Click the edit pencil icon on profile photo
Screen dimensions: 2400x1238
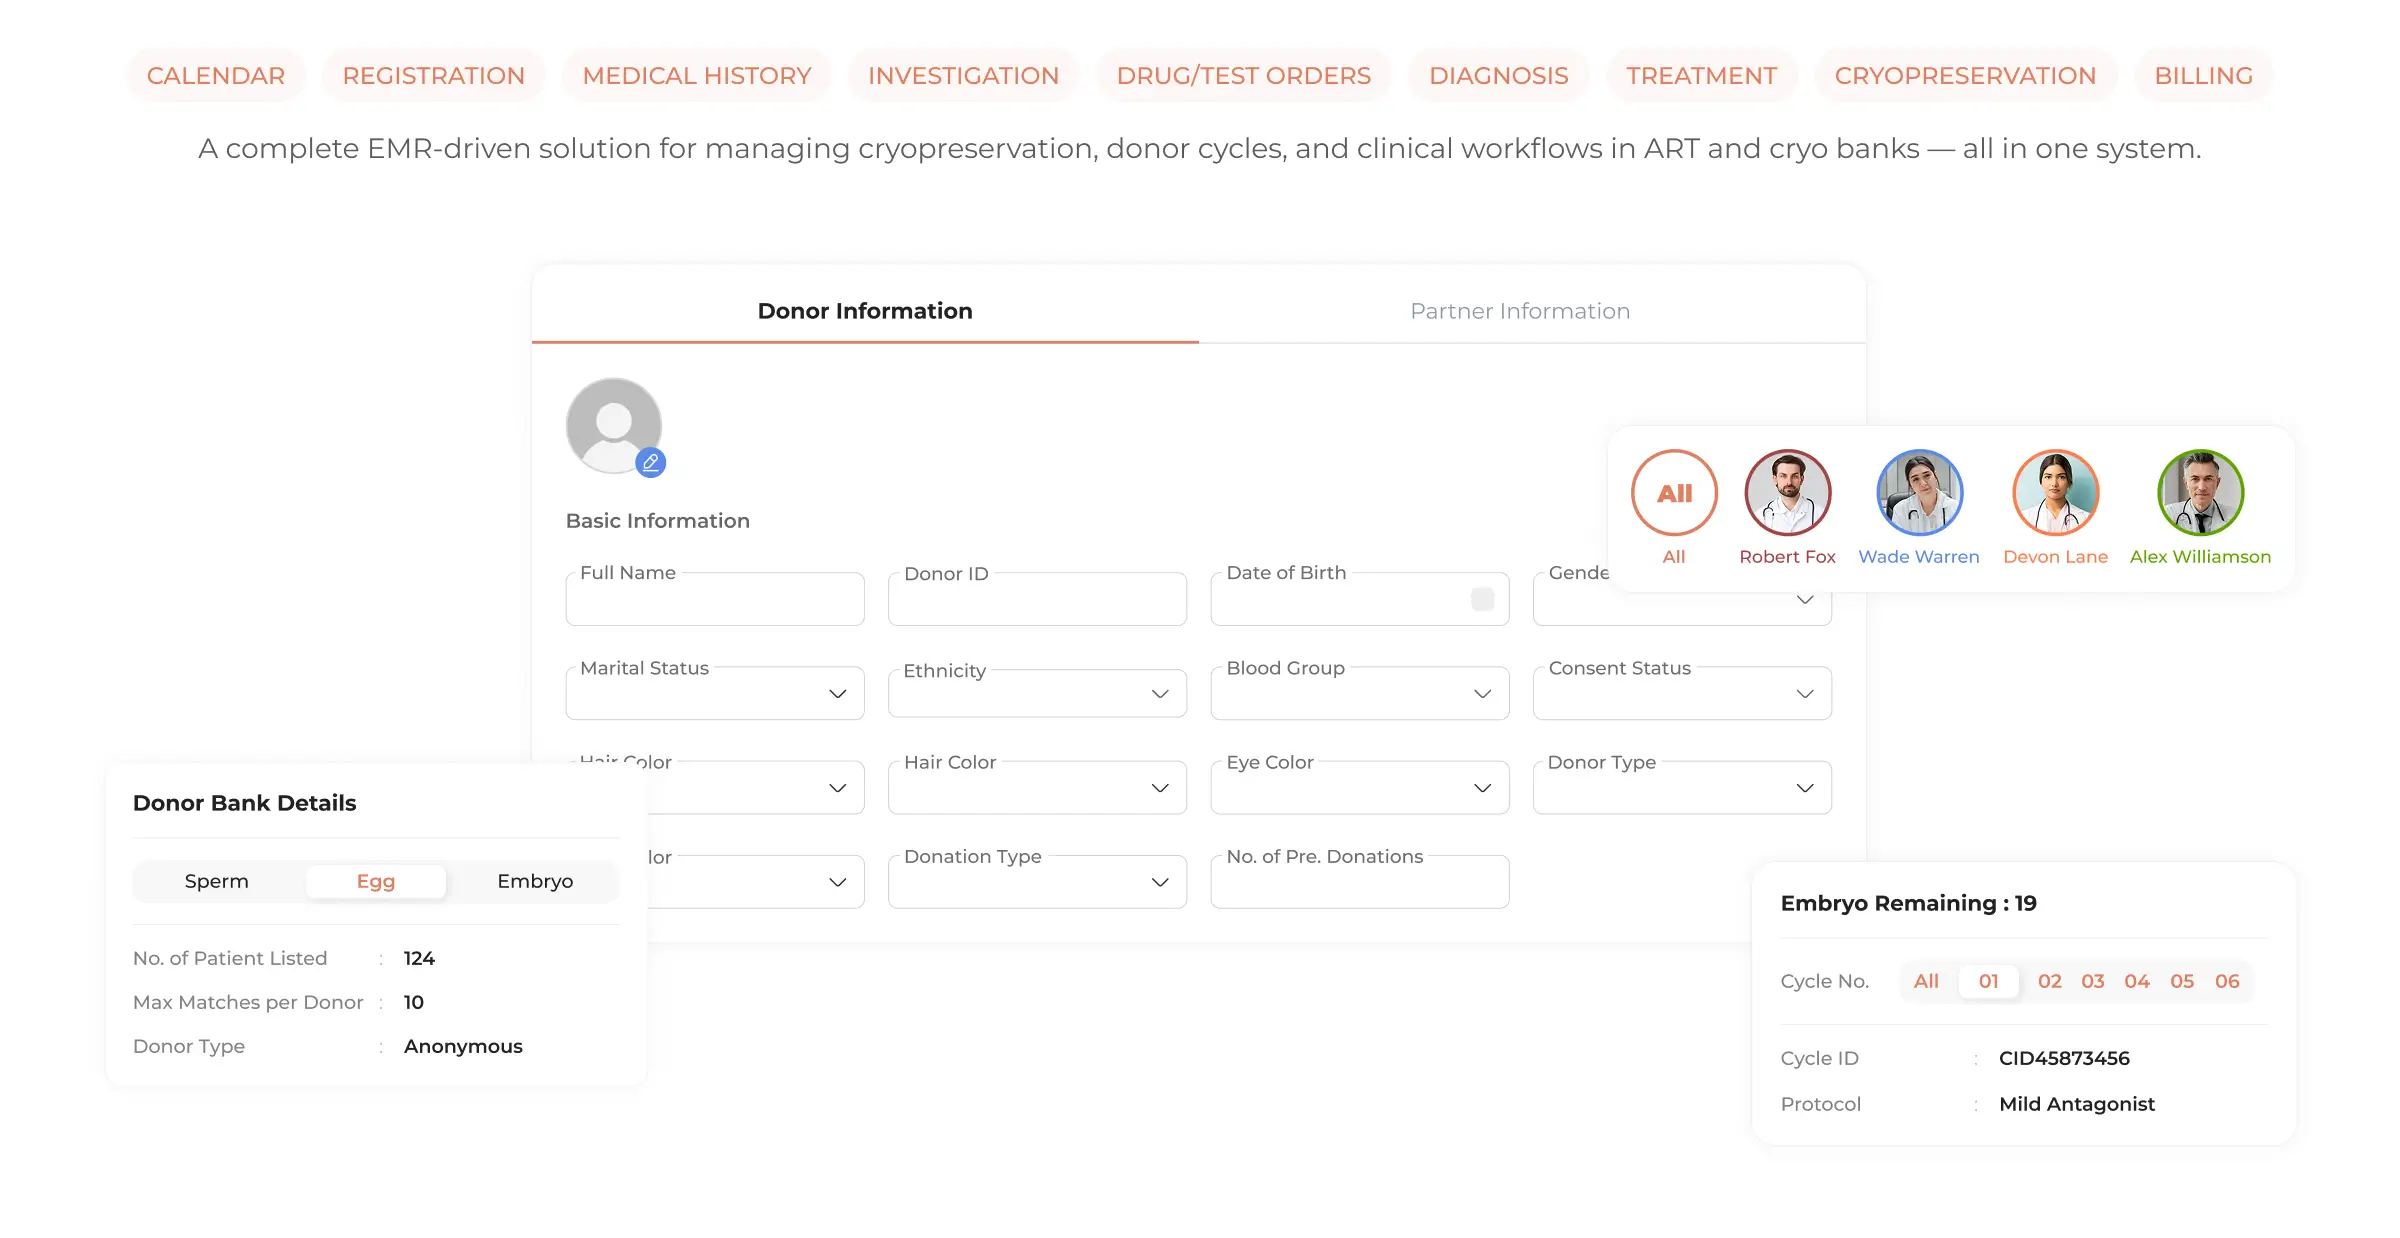(x=651, y=462)
